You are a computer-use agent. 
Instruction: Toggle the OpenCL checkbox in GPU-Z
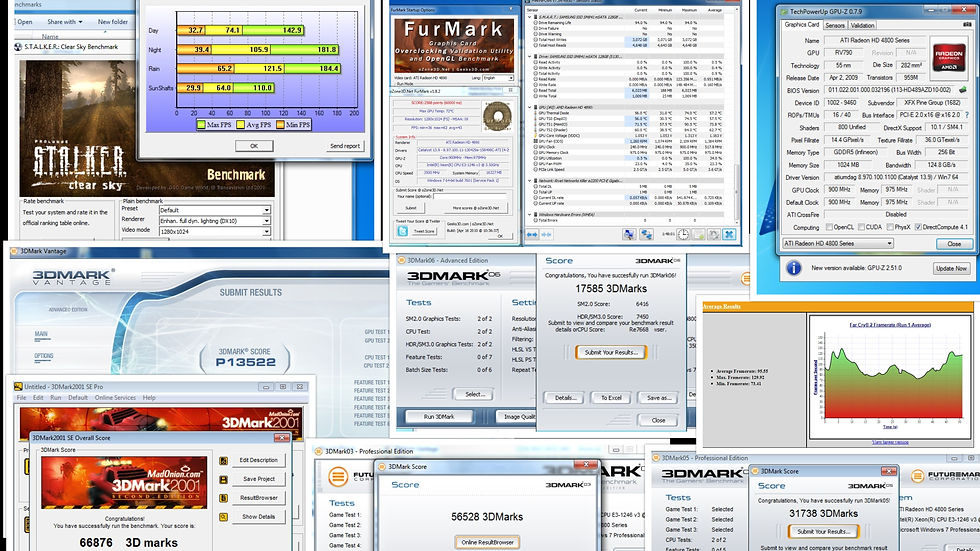coord(829,227)
